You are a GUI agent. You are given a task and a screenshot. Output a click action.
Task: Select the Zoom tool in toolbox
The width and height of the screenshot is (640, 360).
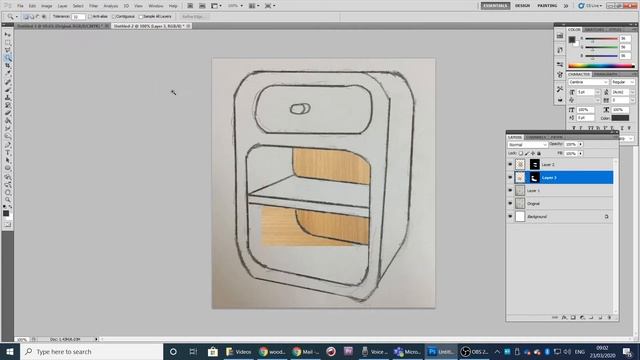[x=7, y=200]
